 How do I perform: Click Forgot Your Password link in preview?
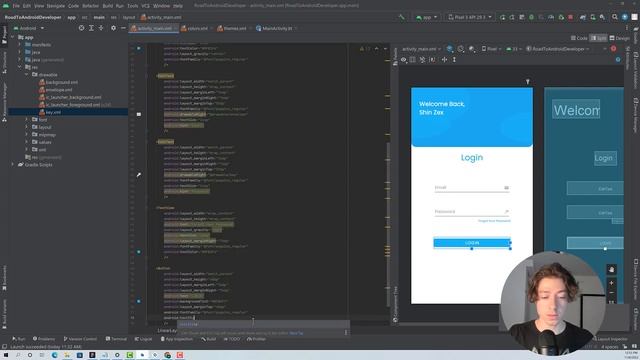pos(494,221)
